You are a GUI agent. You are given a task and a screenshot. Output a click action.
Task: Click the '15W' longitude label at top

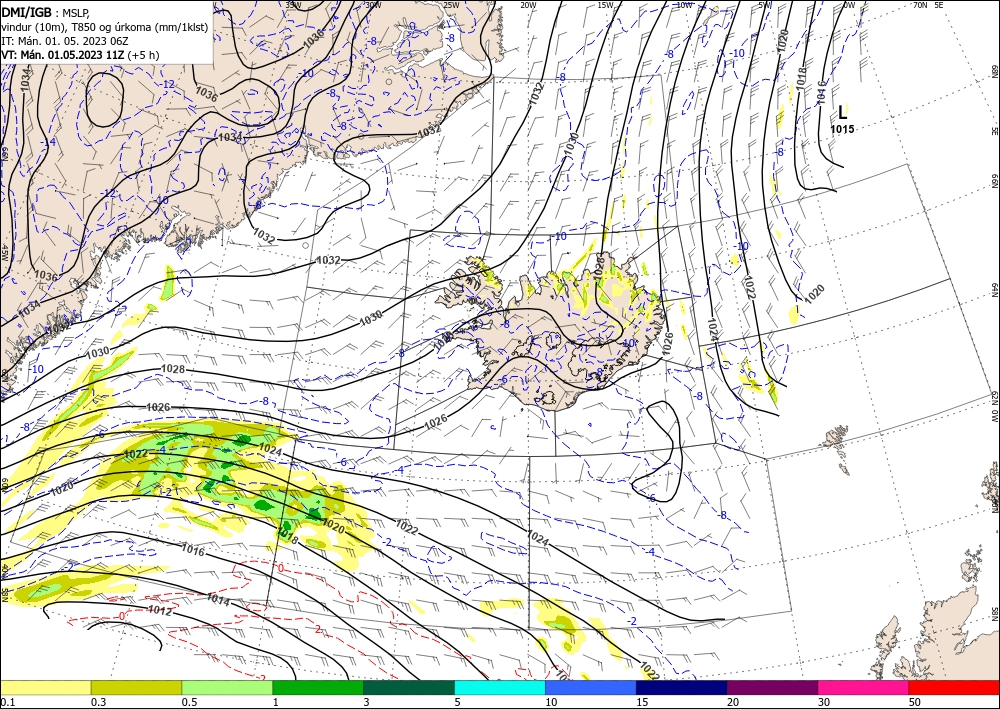click(605, 5)
